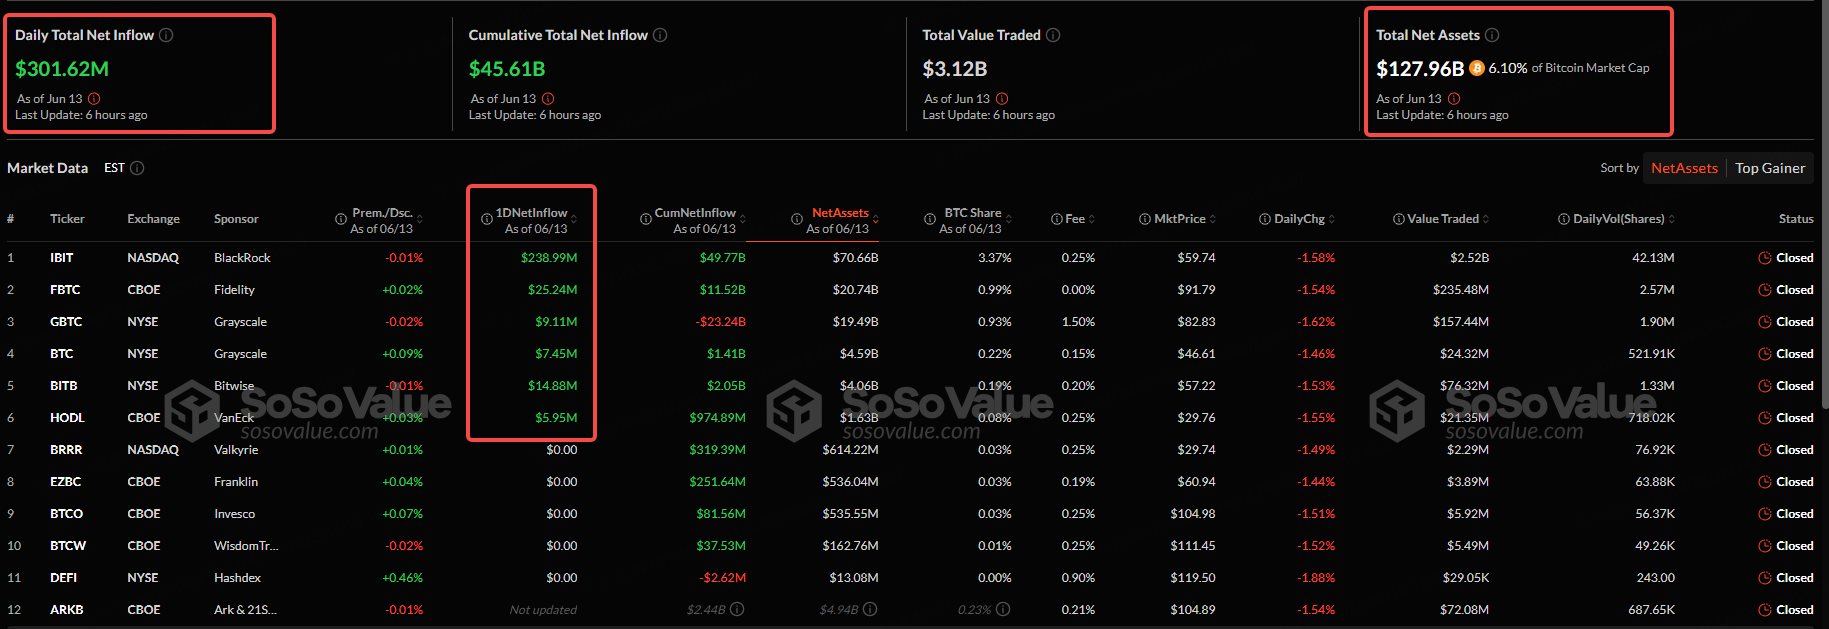Click the Status column header
This screenshot has width=1829, height=629.
coord(1796,219)
